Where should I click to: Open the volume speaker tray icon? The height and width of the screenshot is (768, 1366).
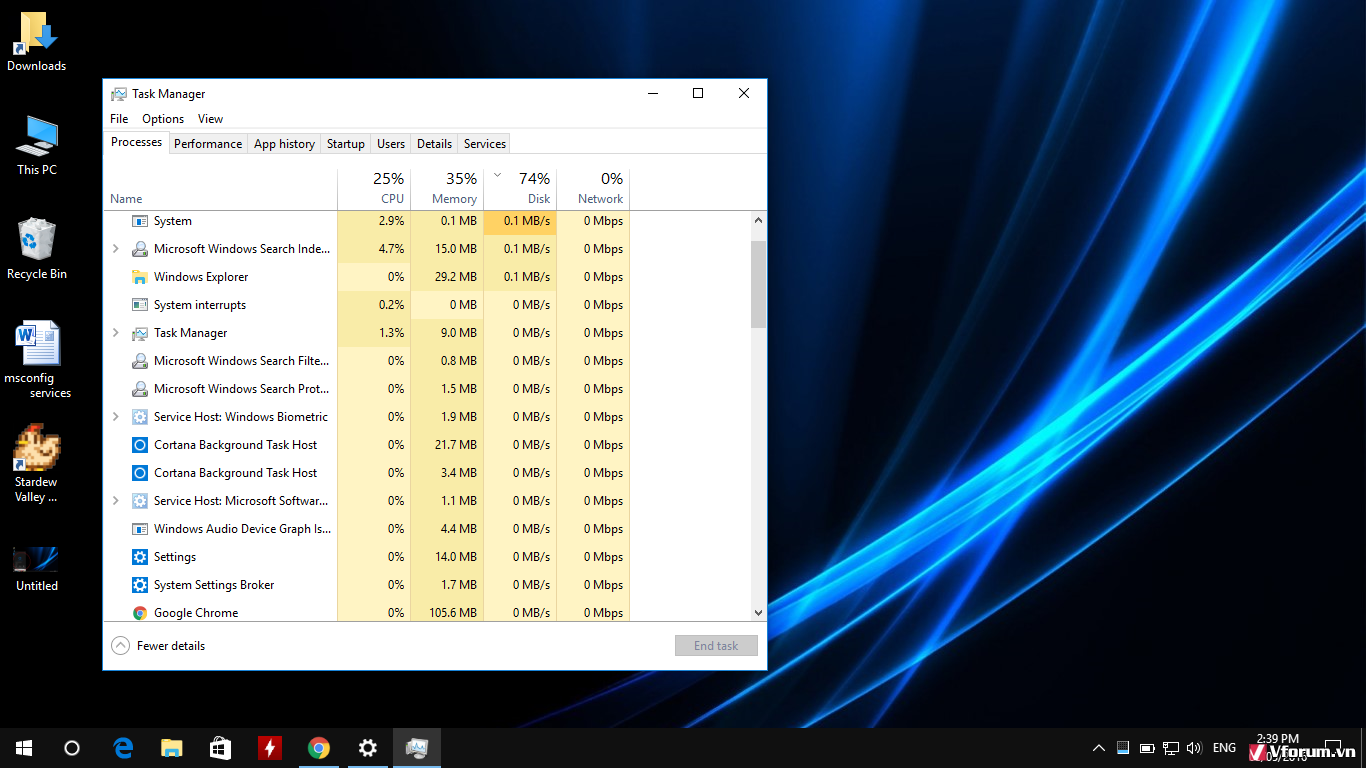coord(1194,748)
